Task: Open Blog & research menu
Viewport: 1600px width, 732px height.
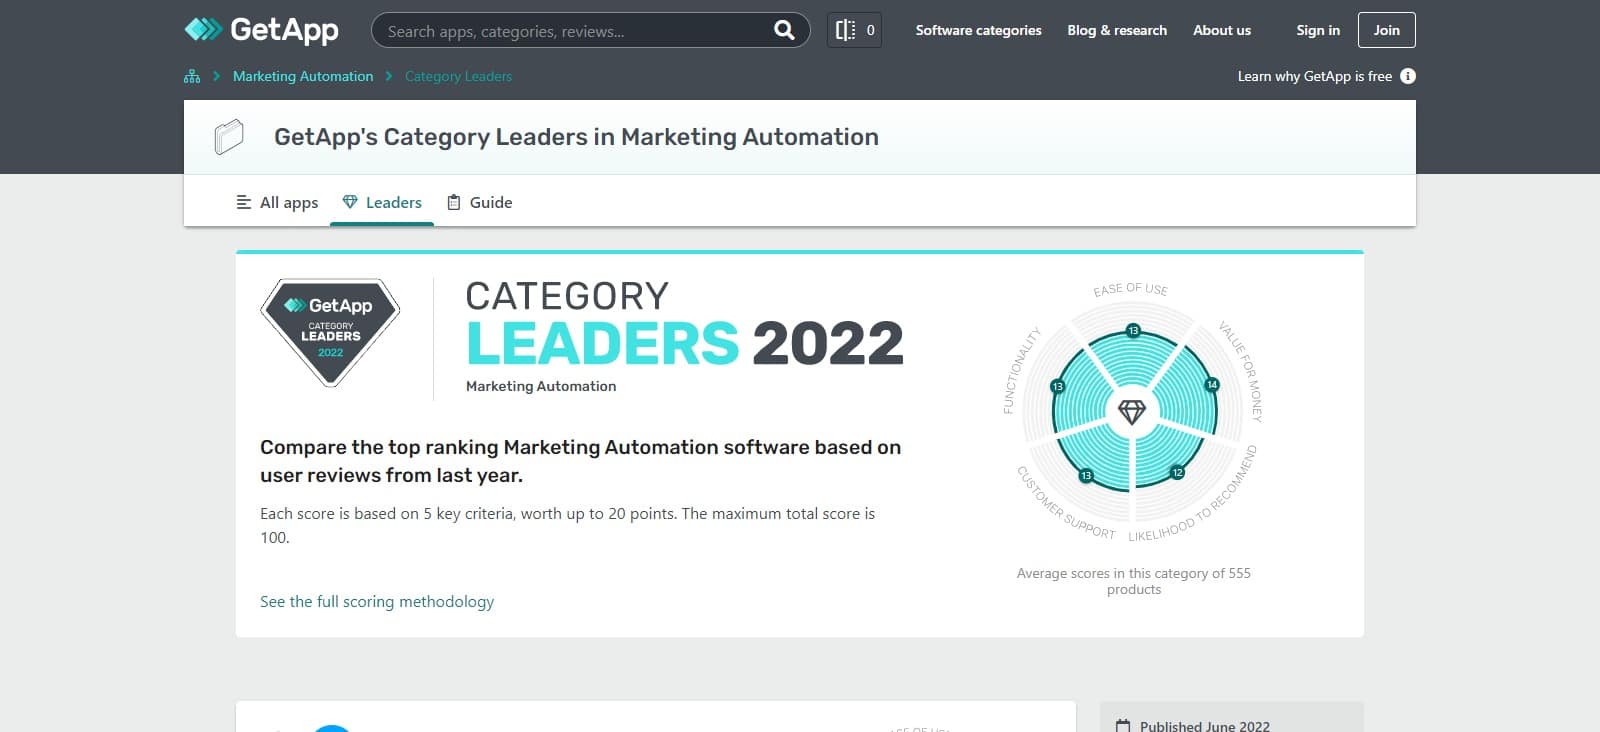Action: (1117, 30)
